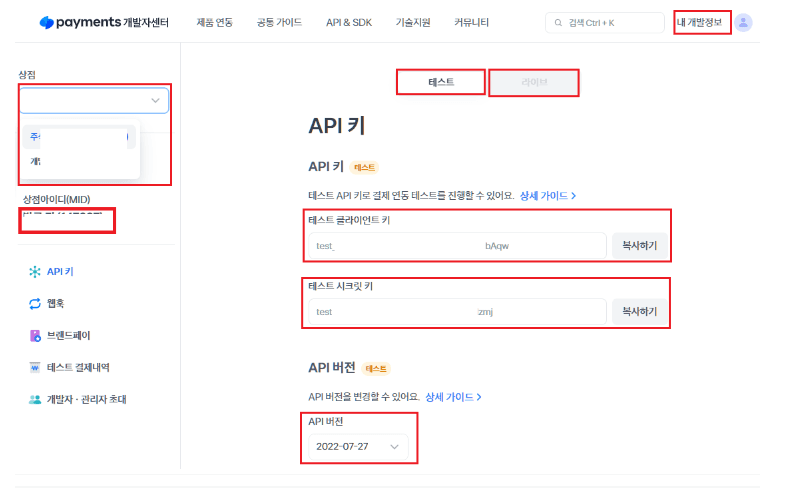This screenshot has width=805, height=503.
Task: Copy the test client key with 복사하기
Action: click(639, 246)
